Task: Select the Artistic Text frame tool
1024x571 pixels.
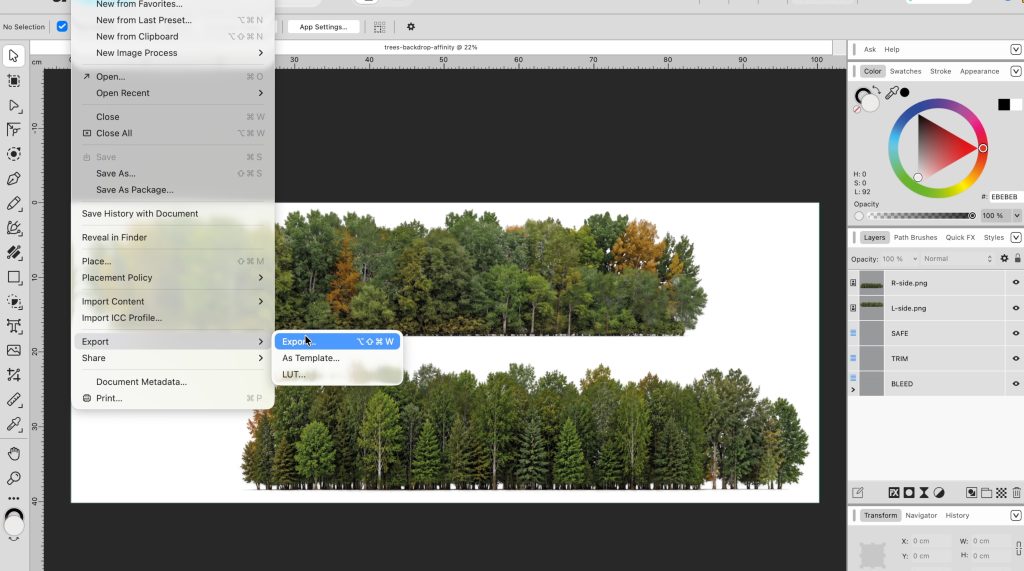Action: click(x=14, y=326)
